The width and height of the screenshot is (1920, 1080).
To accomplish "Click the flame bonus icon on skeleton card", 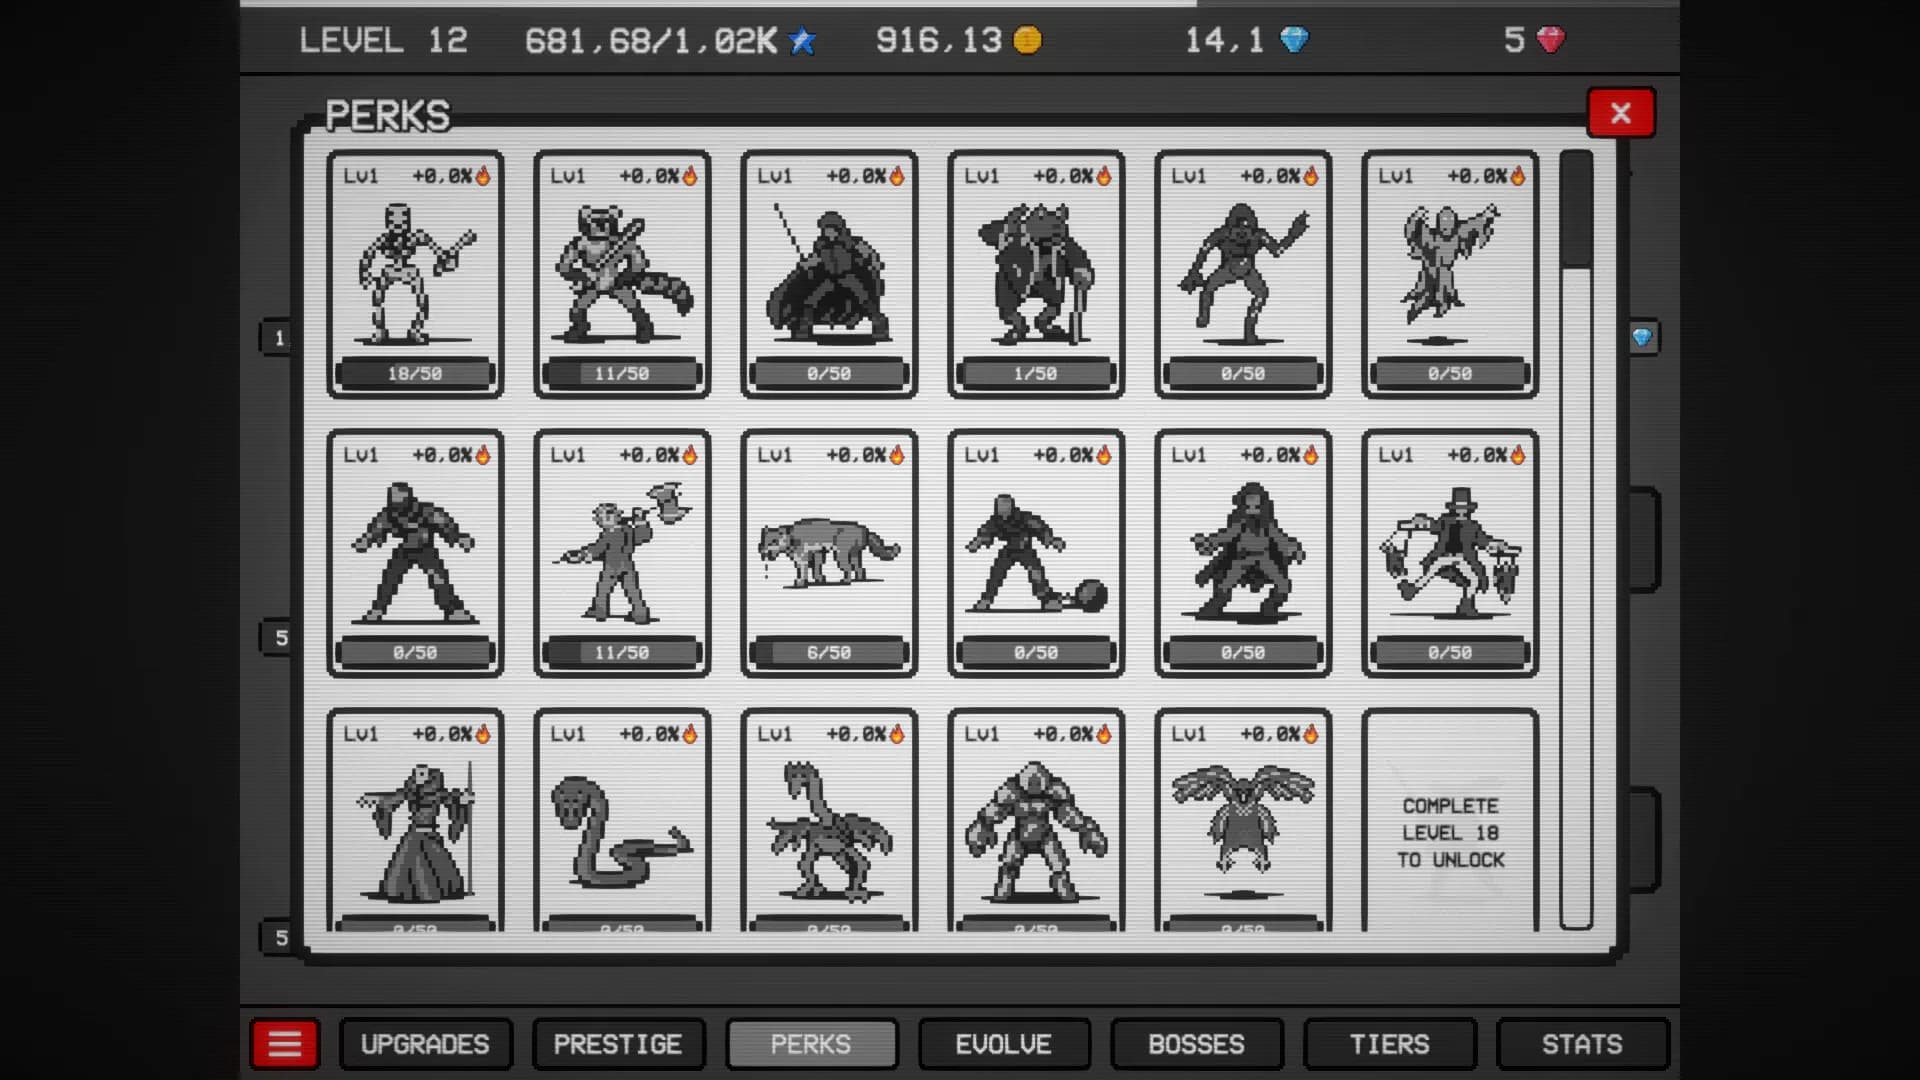I will pyautogui.click(x=483, y=176).
